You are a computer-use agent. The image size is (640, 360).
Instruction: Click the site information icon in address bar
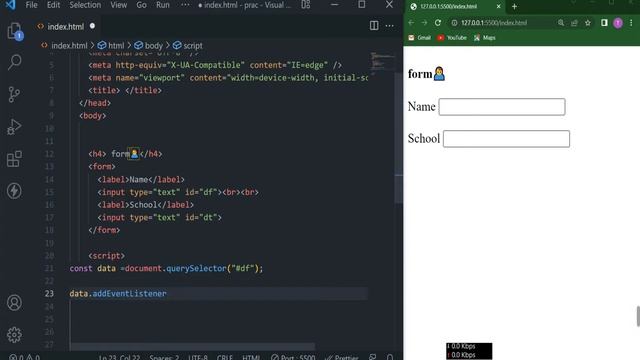click(454, 23)
